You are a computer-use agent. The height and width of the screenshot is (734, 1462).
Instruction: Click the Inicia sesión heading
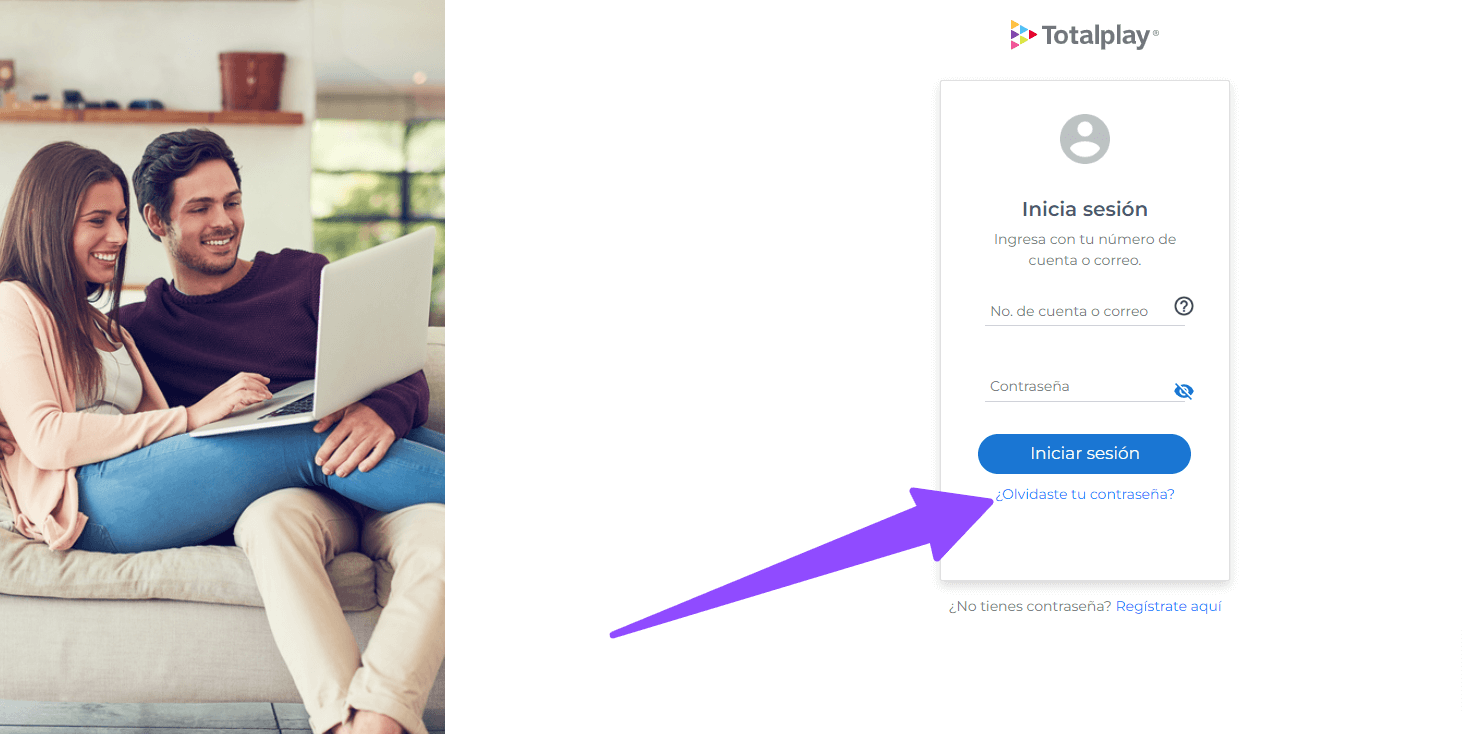(1085, 209)
